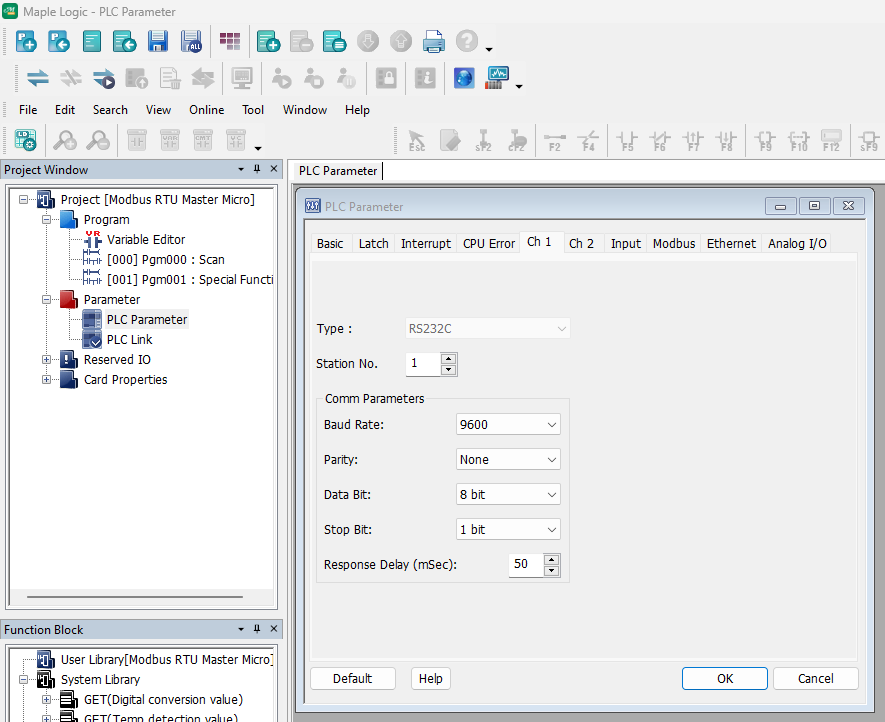Open the Tool menu
The height and width of the screenshot is (722, 885).
pyautogui.click(x=253, y=110)
